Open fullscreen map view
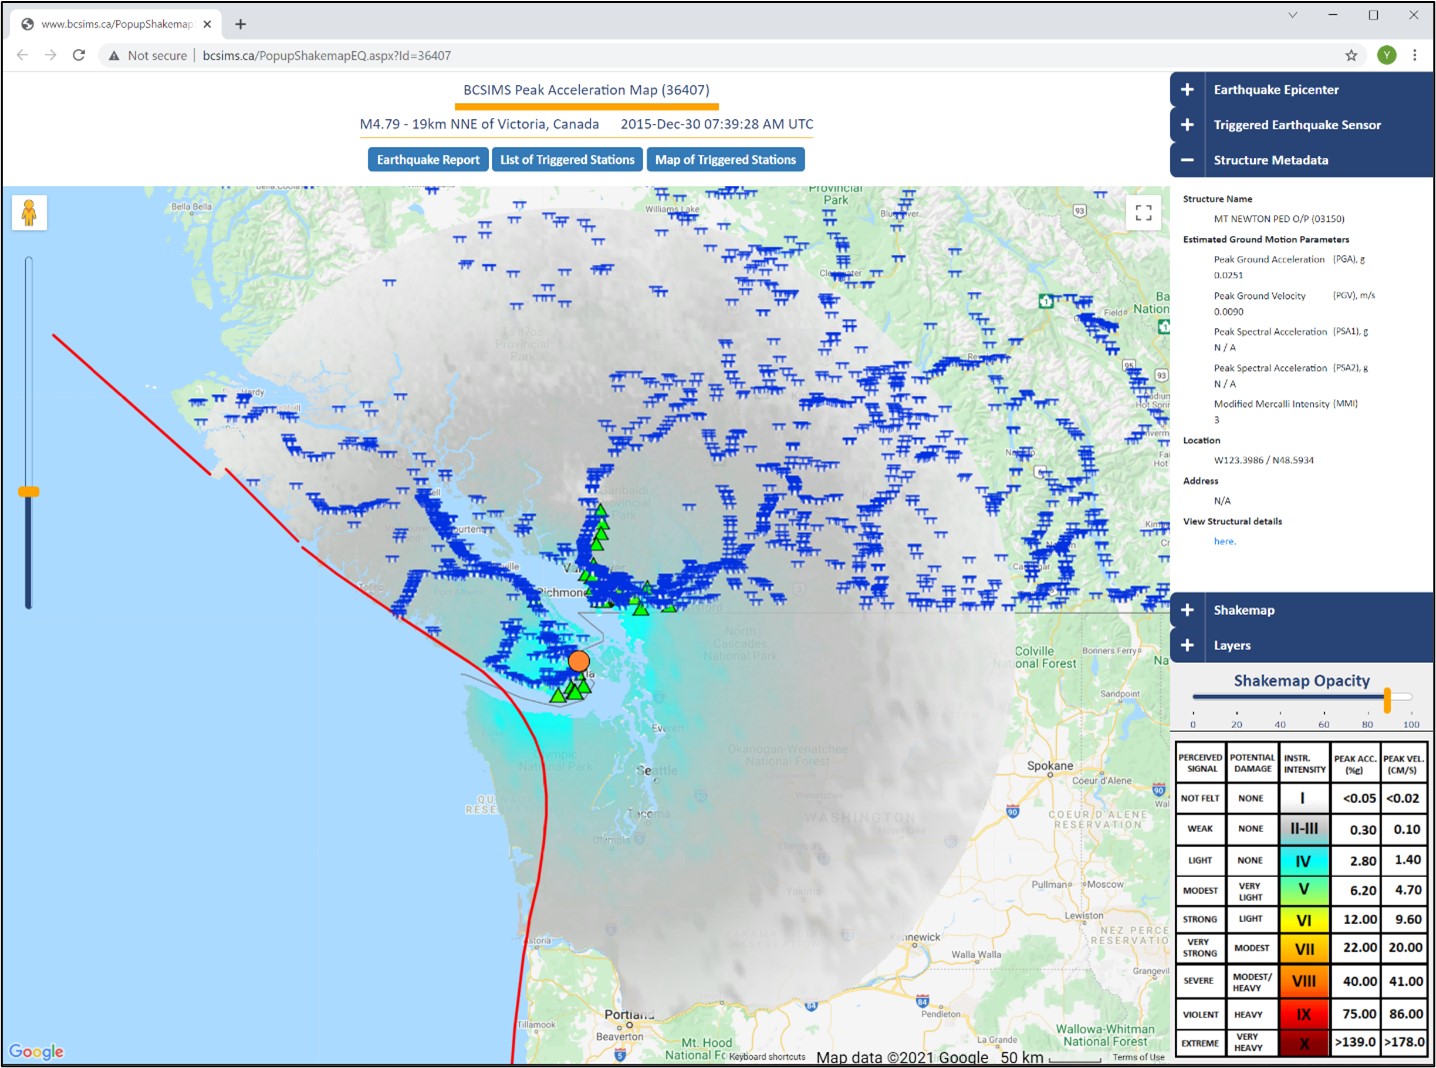This screenshot has width=1436, height=1068. [x=1143, y=212]
